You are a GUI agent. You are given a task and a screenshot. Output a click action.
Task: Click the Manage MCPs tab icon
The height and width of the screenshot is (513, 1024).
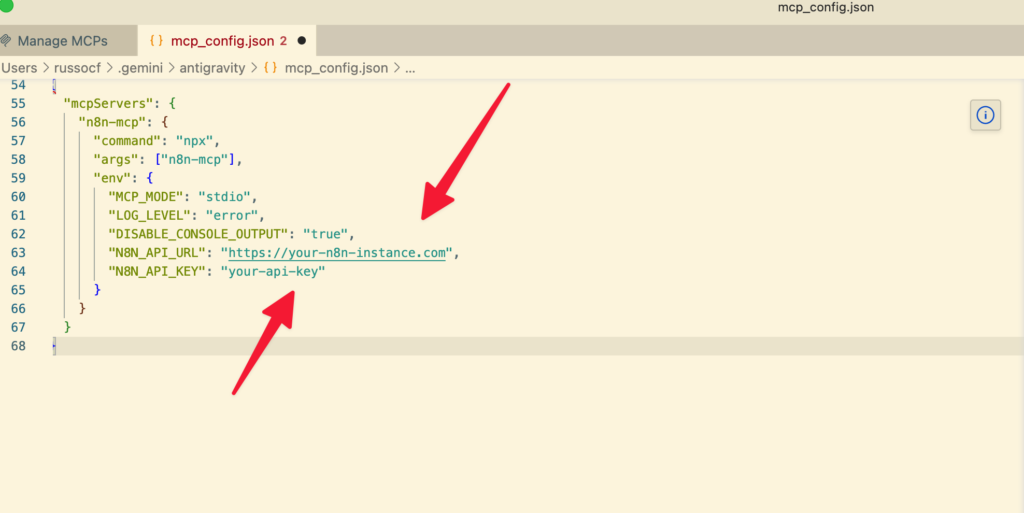(7, 41)
